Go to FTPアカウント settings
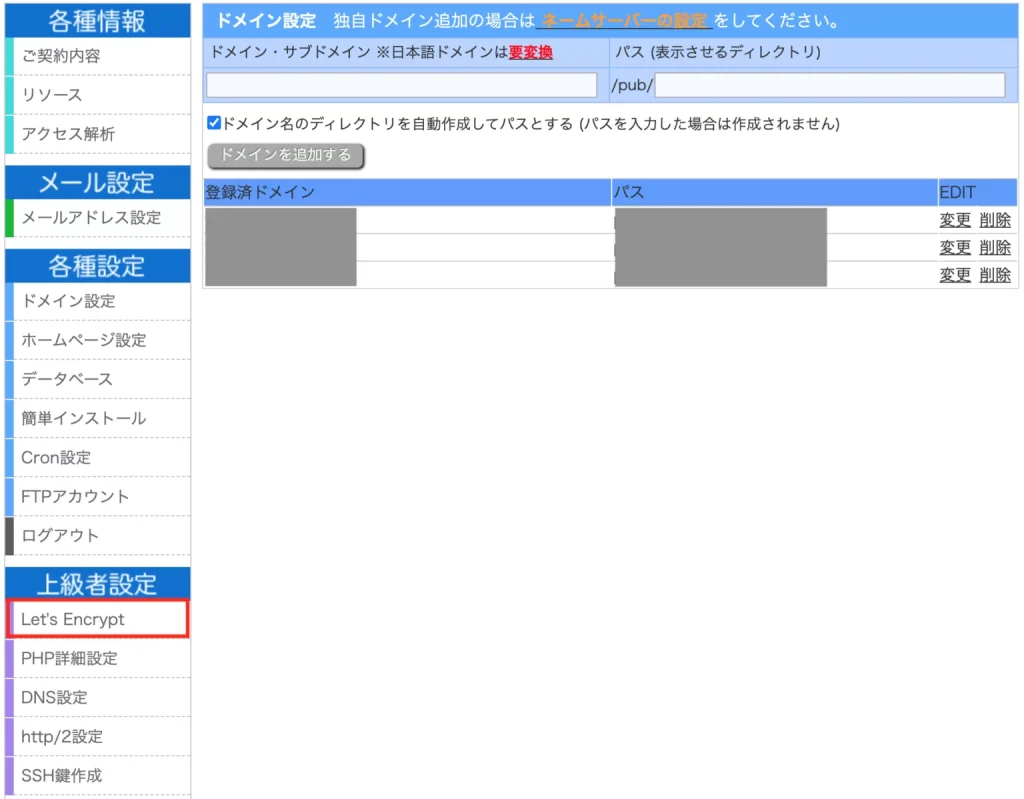 pos(75,496)
